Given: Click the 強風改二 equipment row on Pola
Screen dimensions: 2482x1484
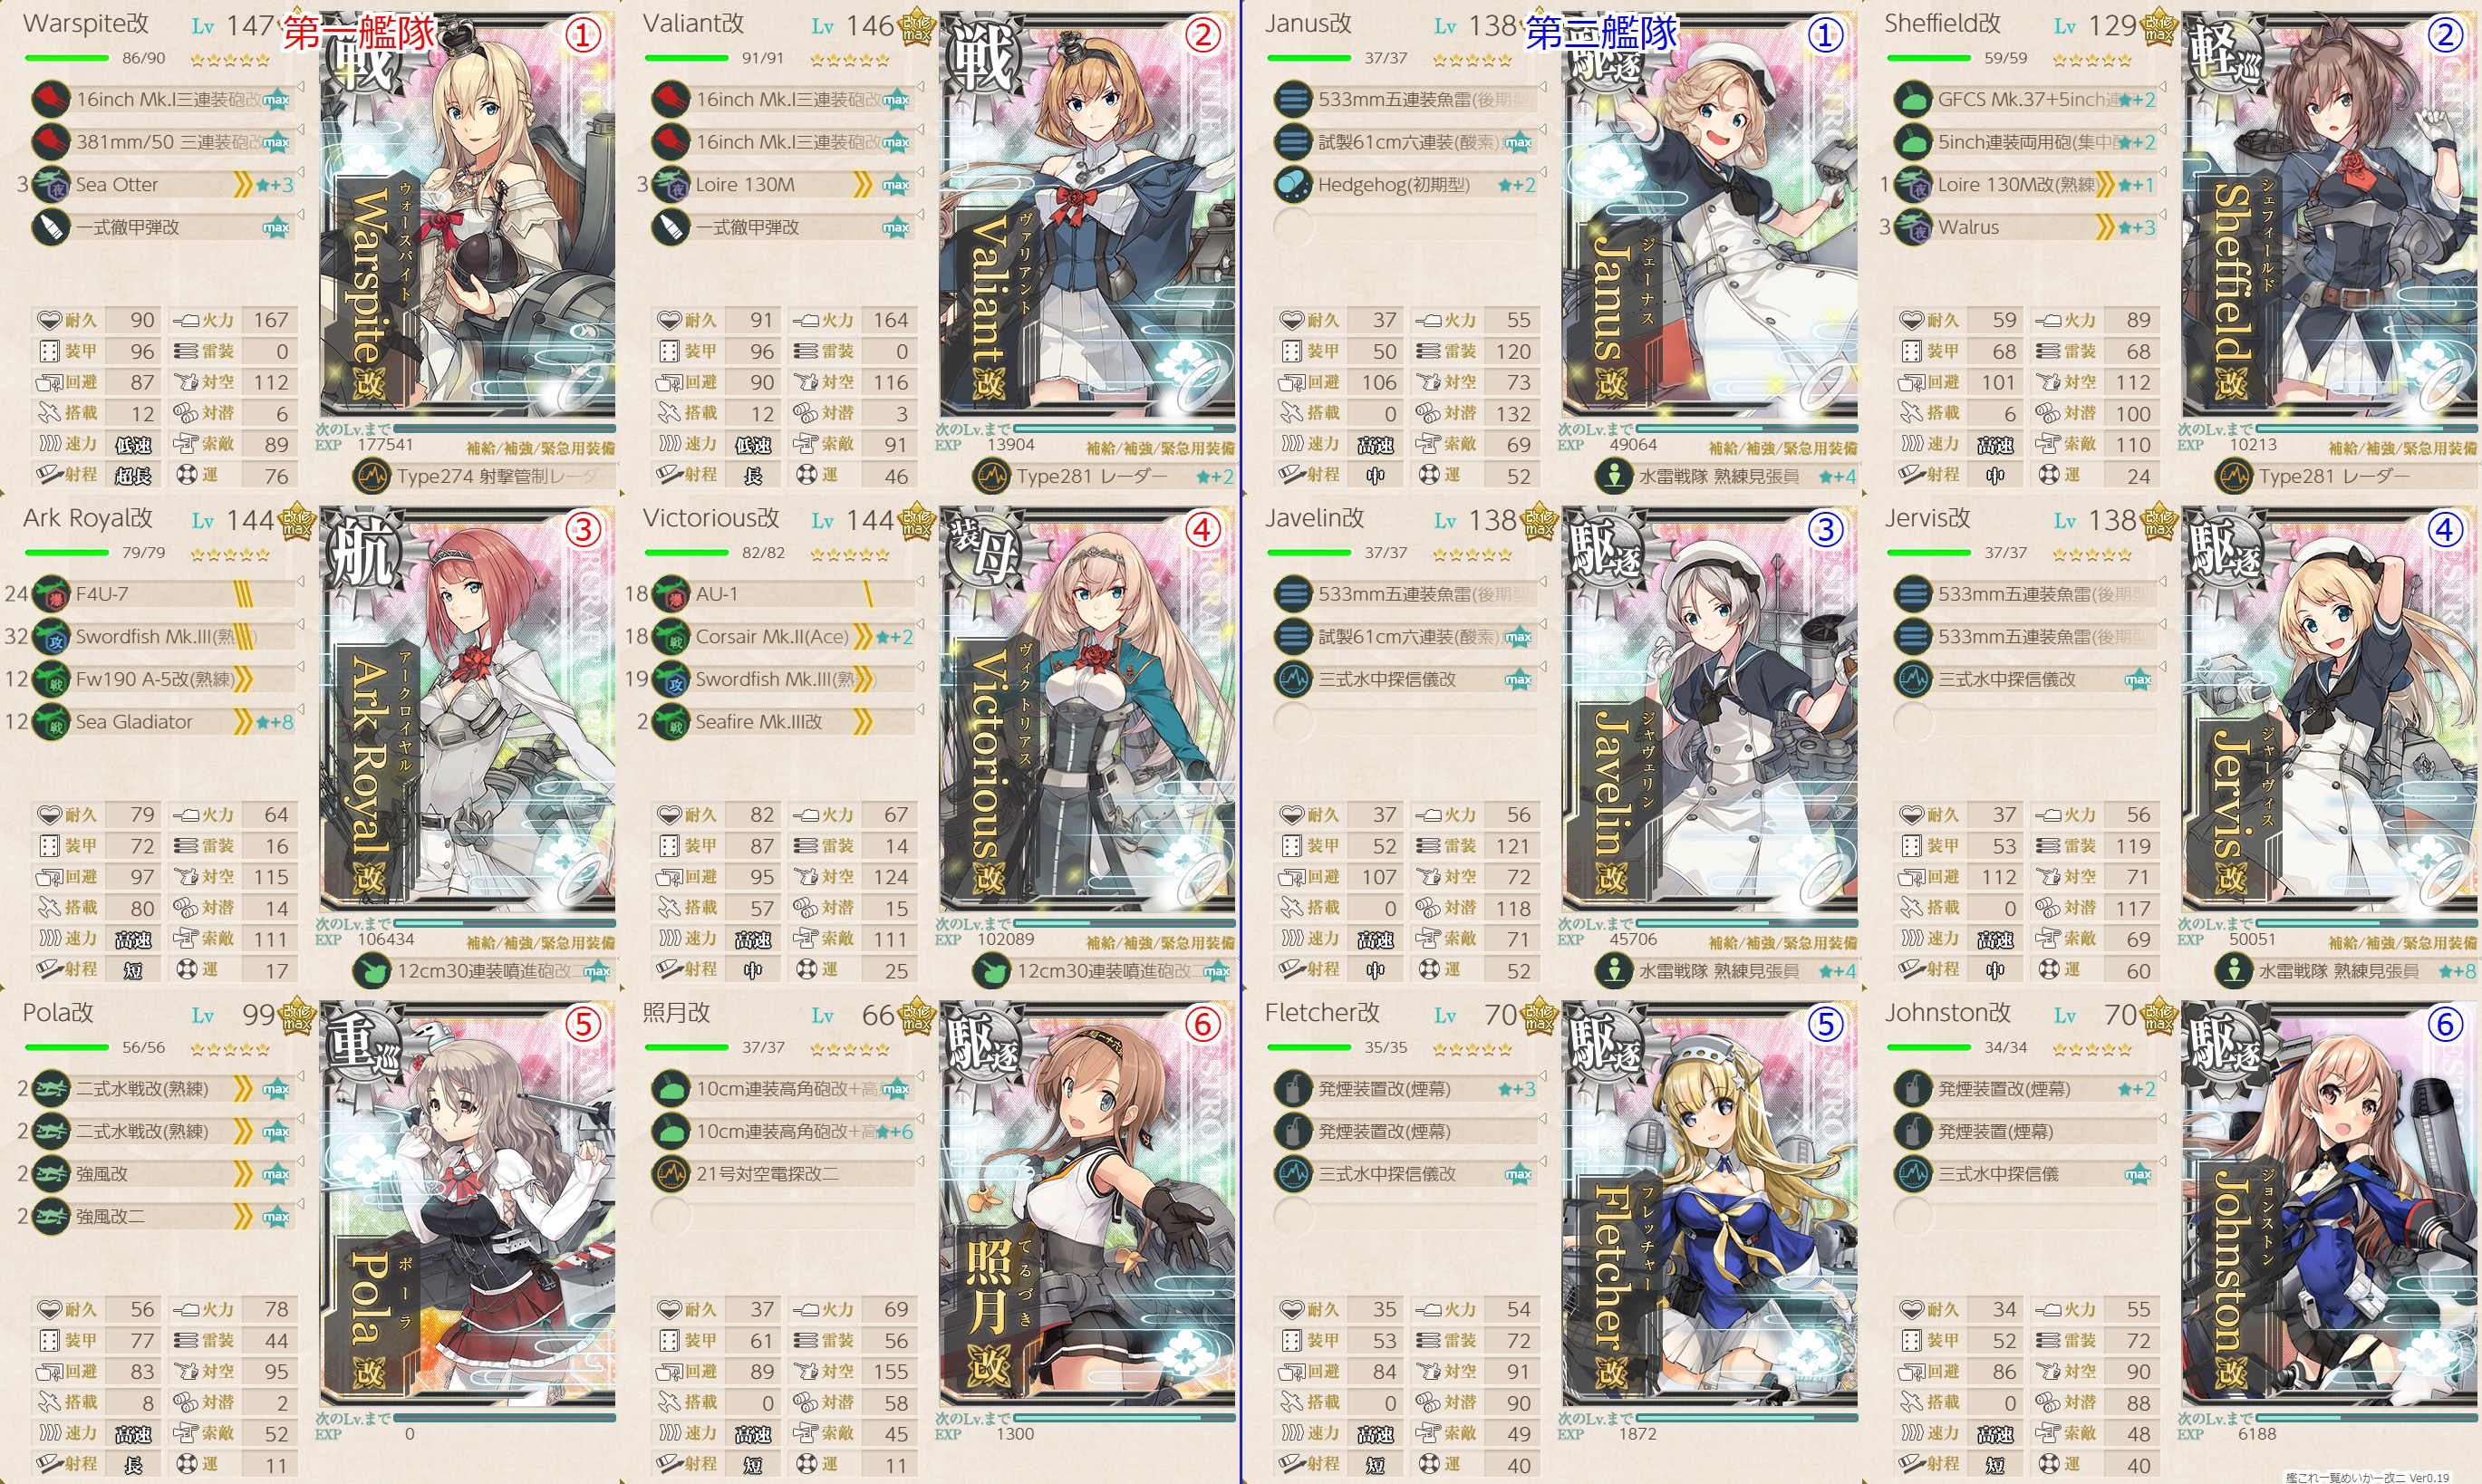Looking at the screenshot, I should tap(165, 1217).
